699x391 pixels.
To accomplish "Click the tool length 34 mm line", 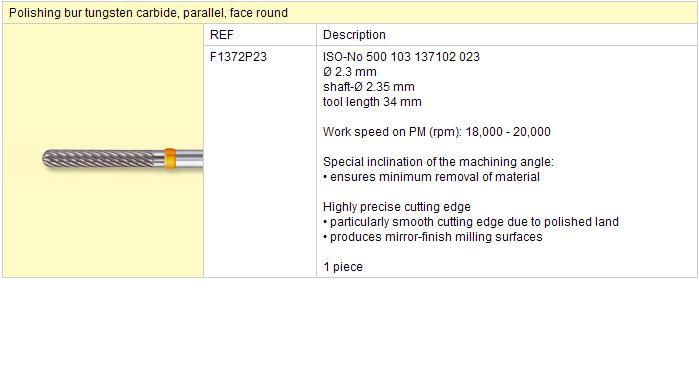I will (372, 102).
